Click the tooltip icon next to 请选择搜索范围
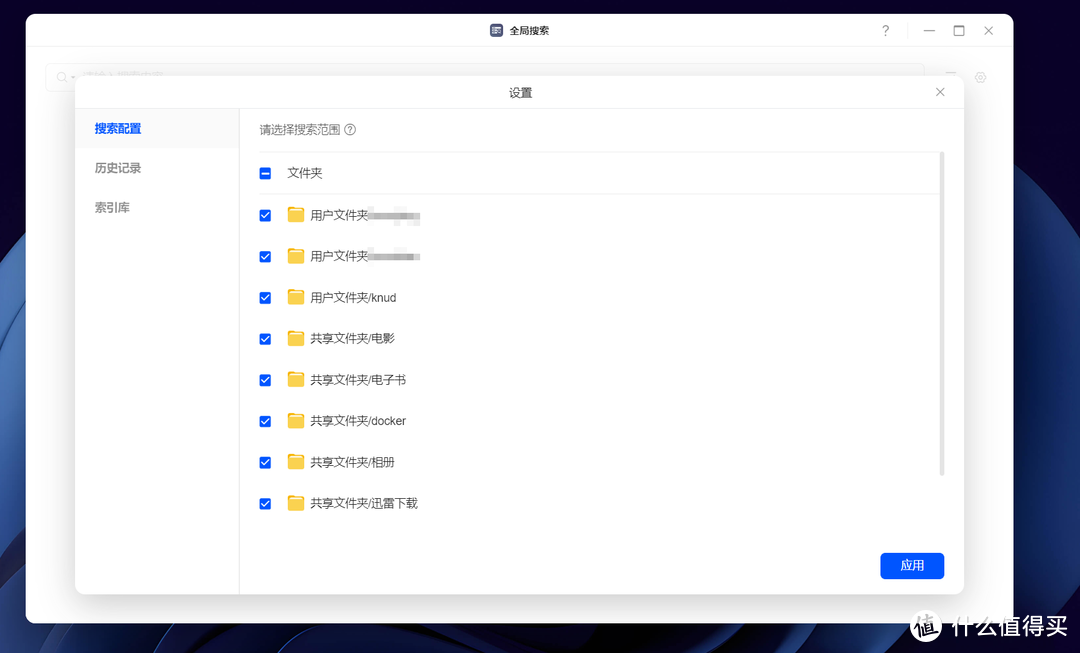 click(348, 129)
